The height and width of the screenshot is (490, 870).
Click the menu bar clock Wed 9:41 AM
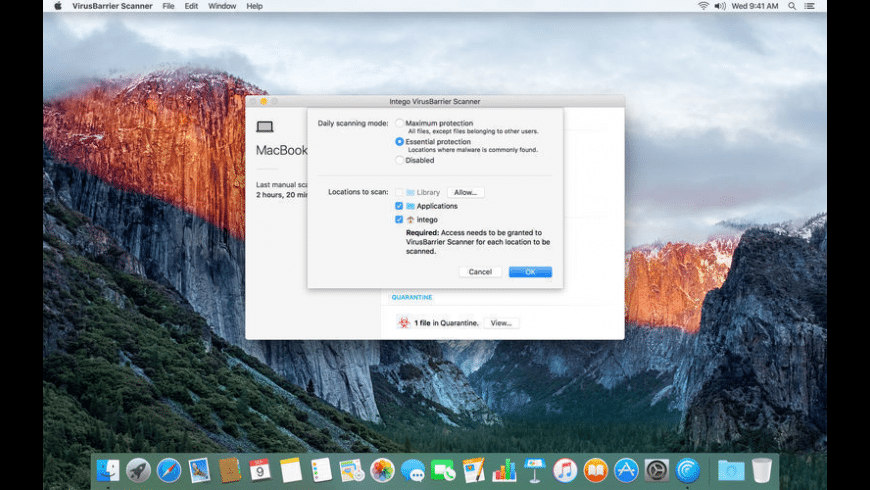pyautogui.click(x=755, y=6)
